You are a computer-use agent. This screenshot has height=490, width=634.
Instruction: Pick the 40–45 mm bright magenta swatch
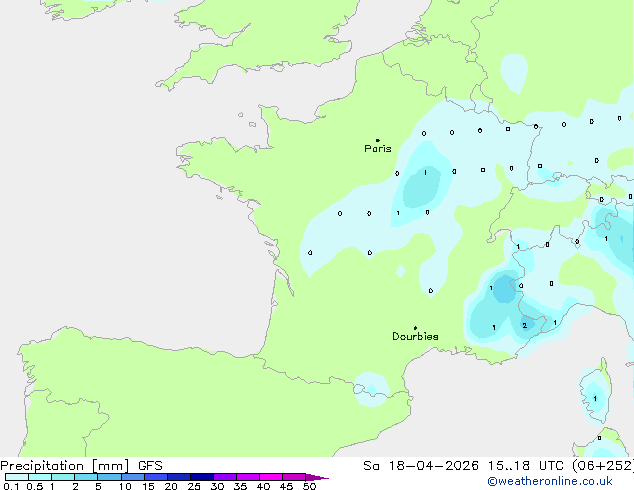click(x=271, y=477)
